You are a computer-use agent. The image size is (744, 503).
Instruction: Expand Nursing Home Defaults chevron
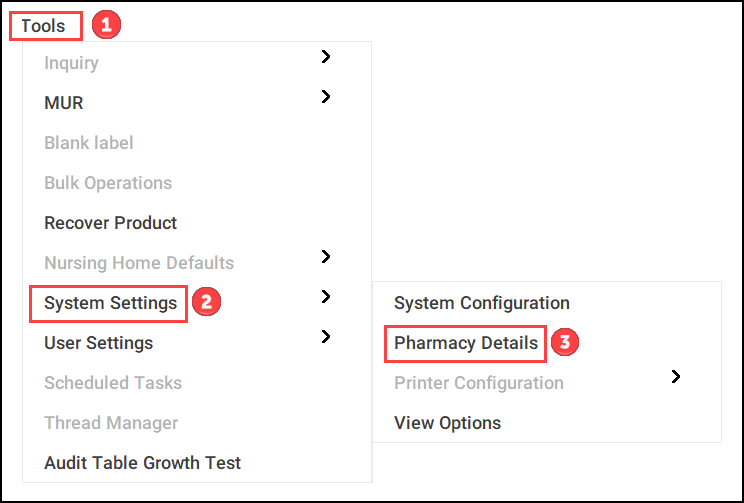325,257
